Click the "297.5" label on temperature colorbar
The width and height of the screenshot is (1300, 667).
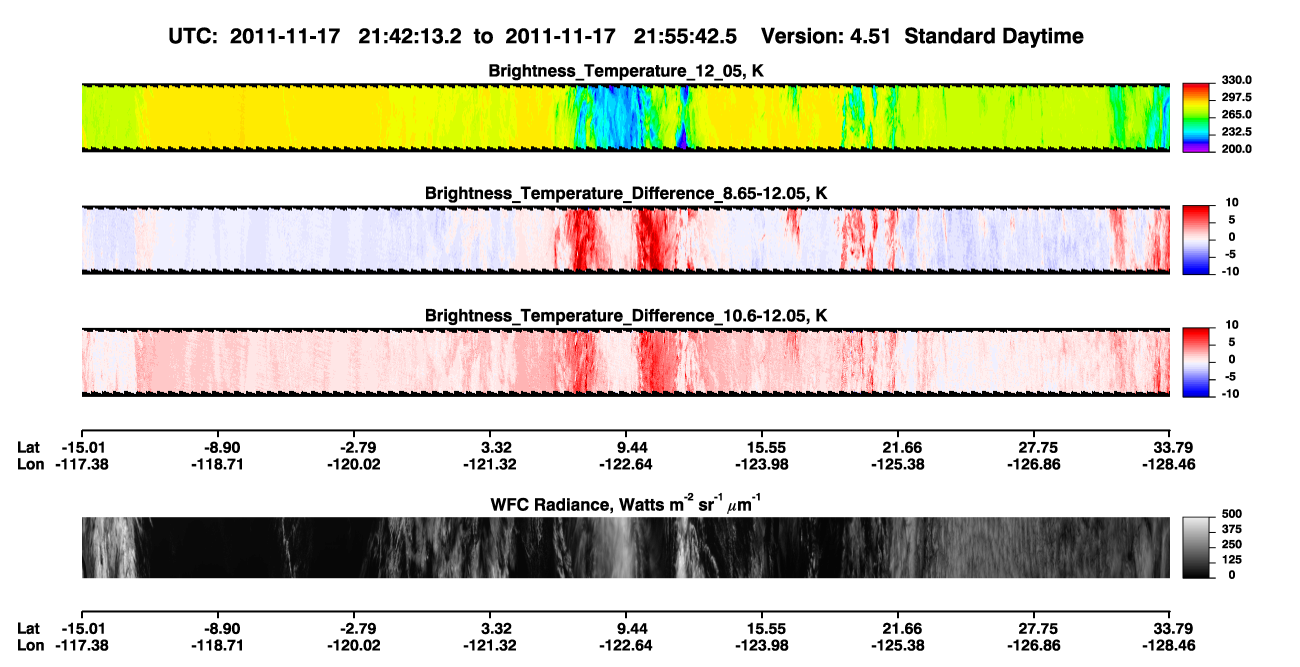pos(1236,98)
